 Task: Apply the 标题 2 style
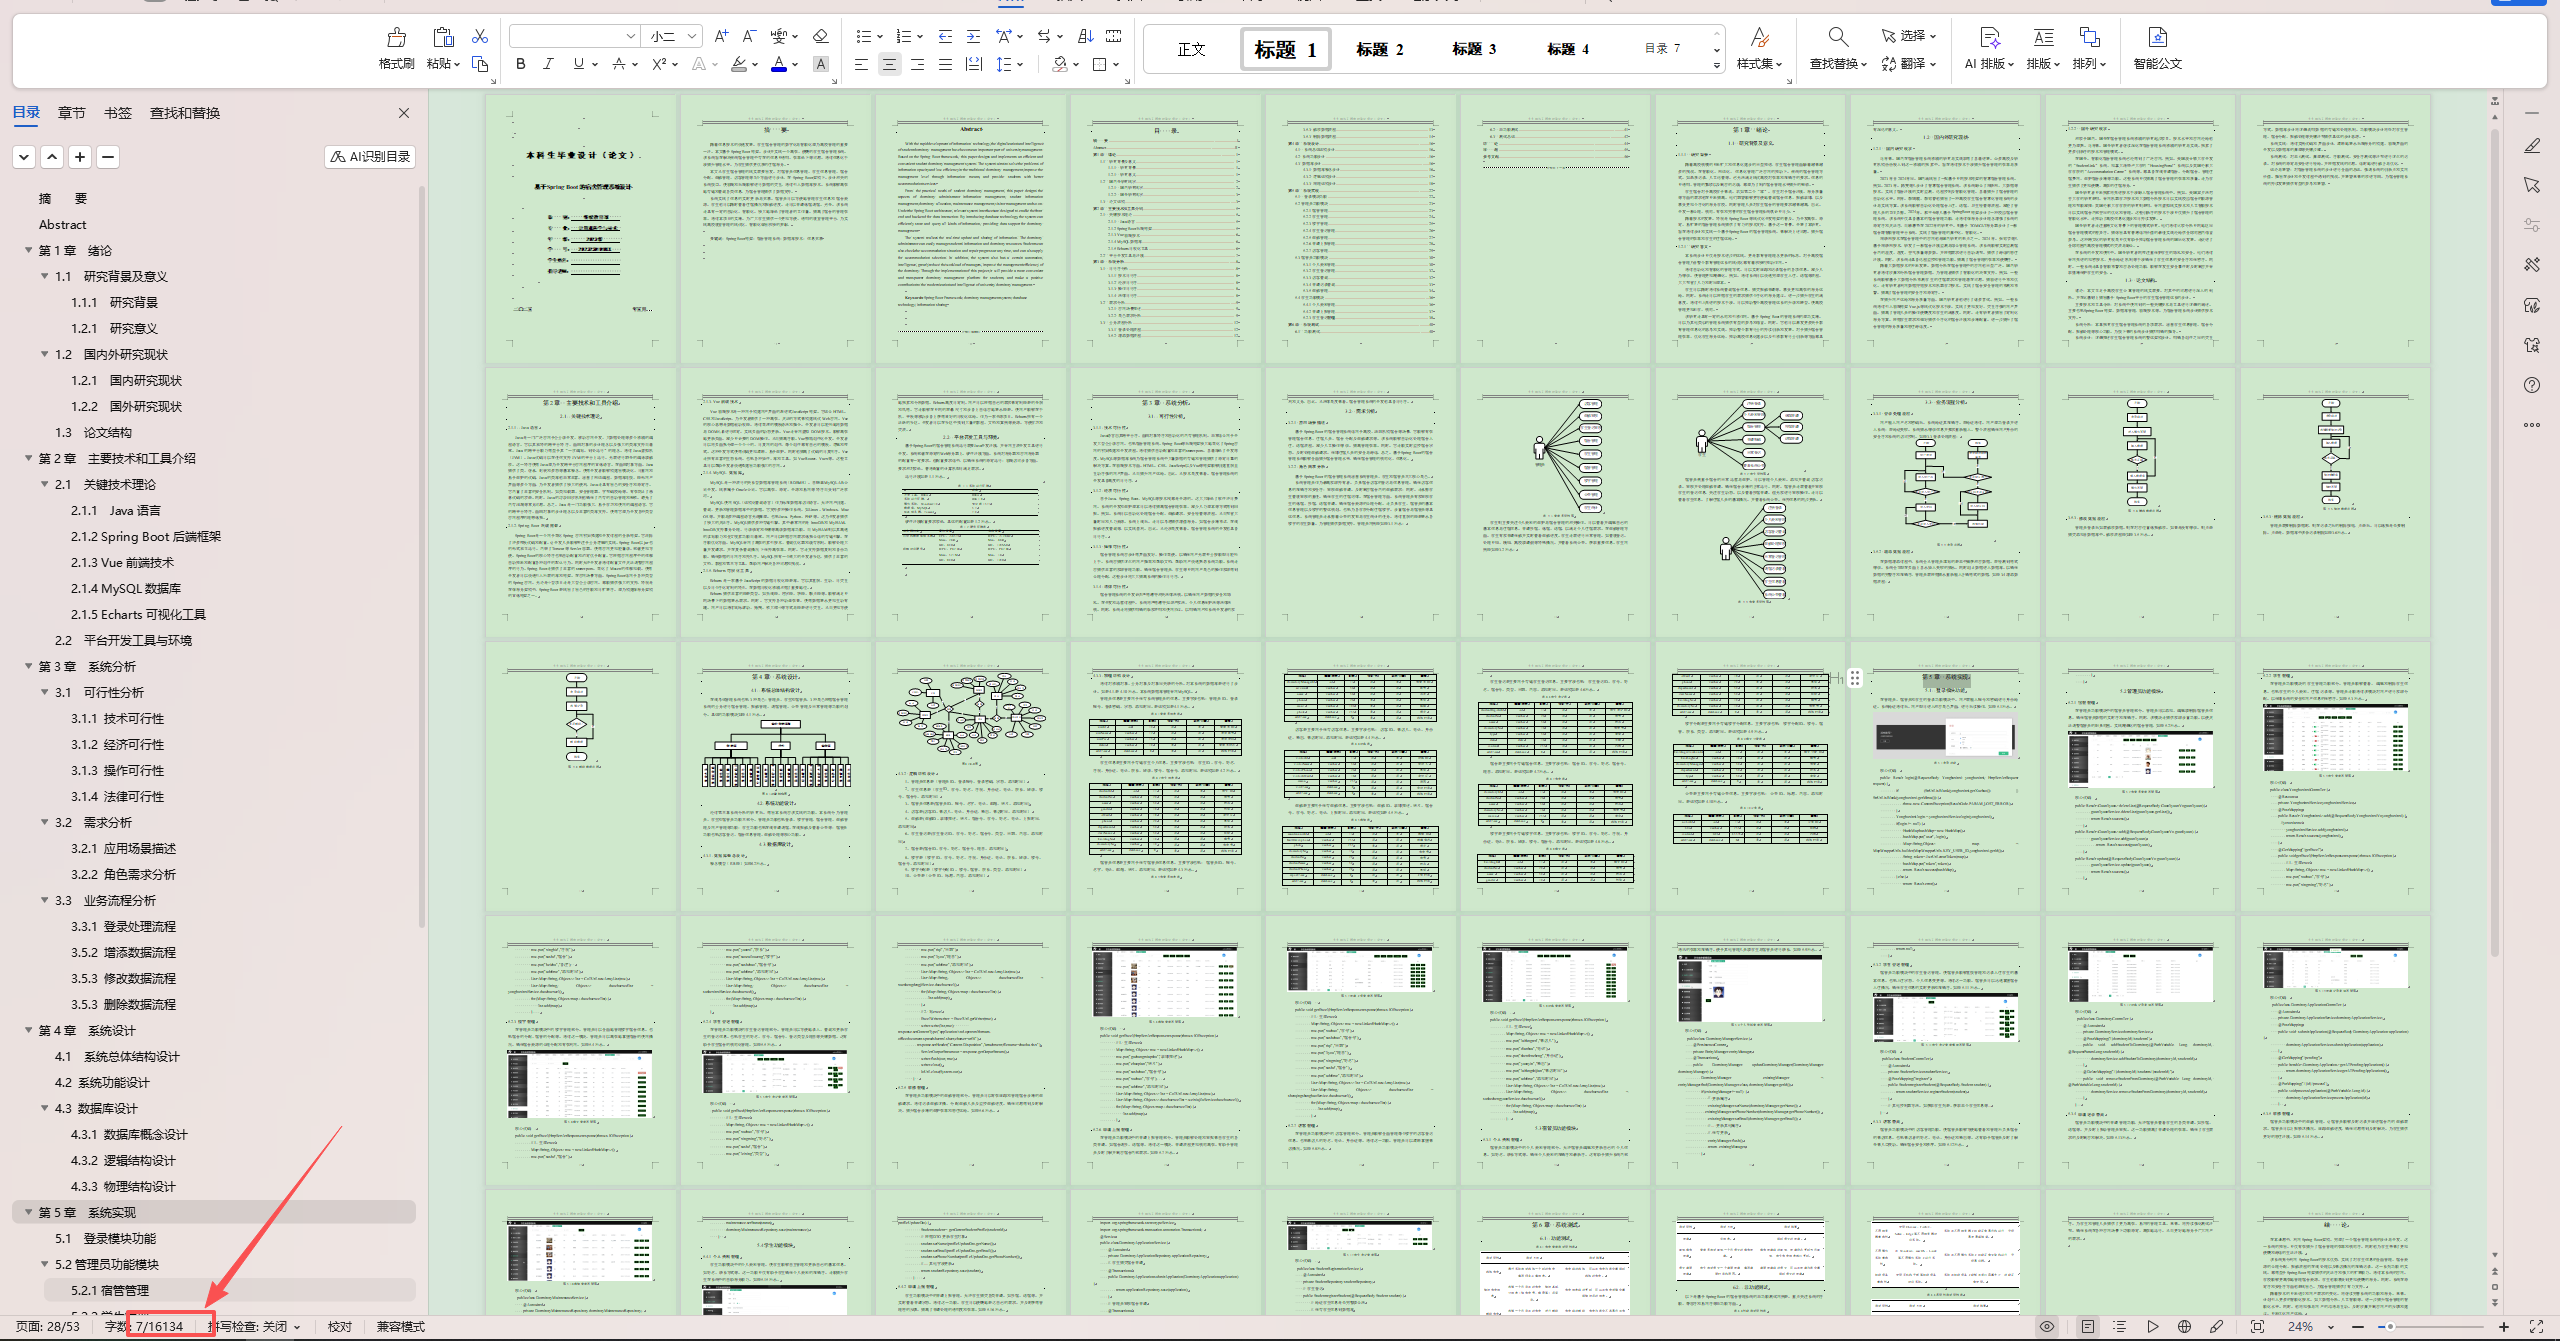1380,49
